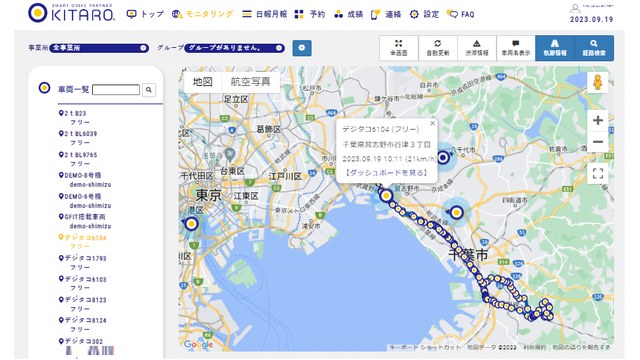Toggle 軌跡情報 track info

coord(555,48)
